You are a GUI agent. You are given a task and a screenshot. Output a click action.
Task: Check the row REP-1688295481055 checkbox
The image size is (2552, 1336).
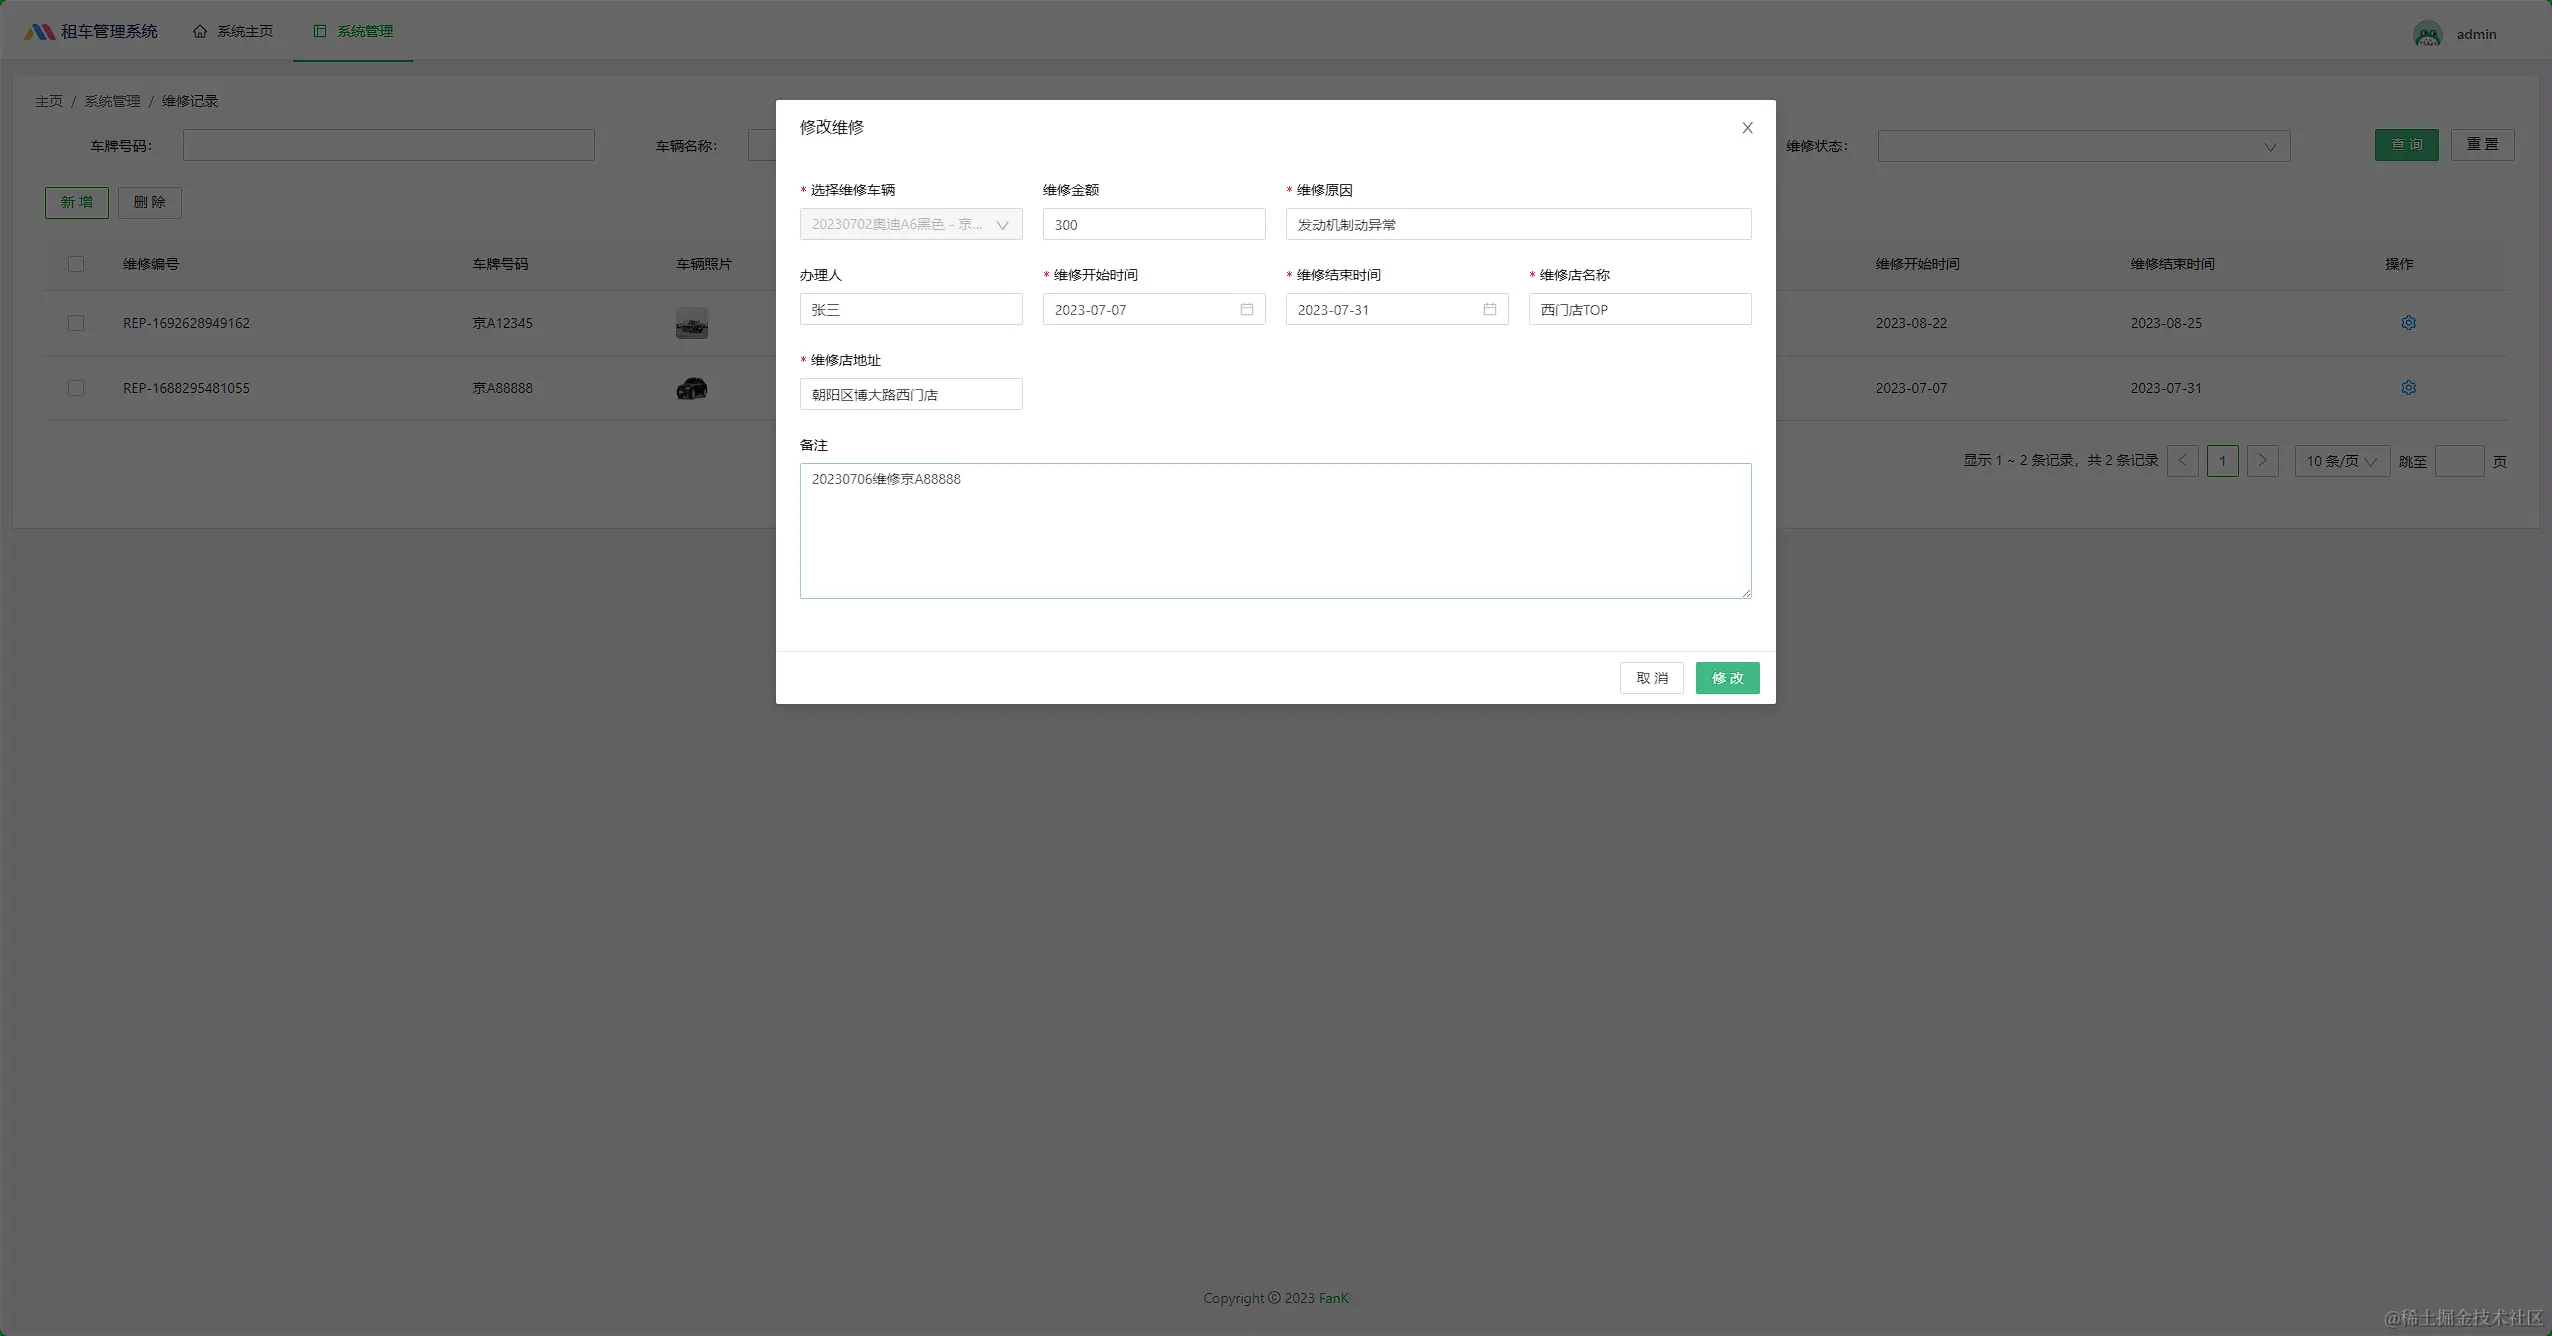pyautogui.click(x=76, y=388)
